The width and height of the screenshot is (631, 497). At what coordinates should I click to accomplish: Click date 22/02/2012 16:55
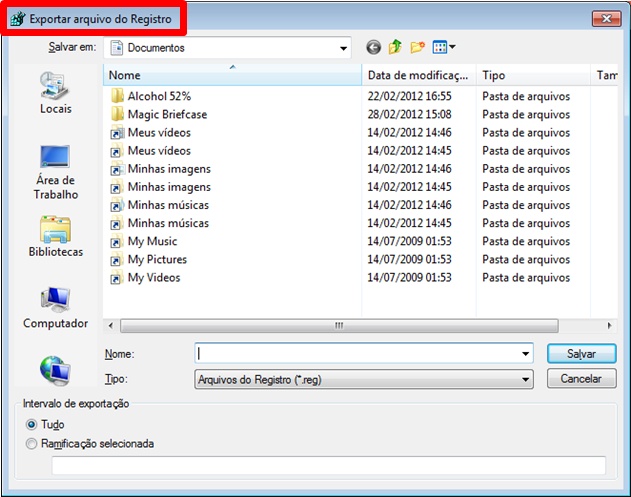(x=410, y=96)
